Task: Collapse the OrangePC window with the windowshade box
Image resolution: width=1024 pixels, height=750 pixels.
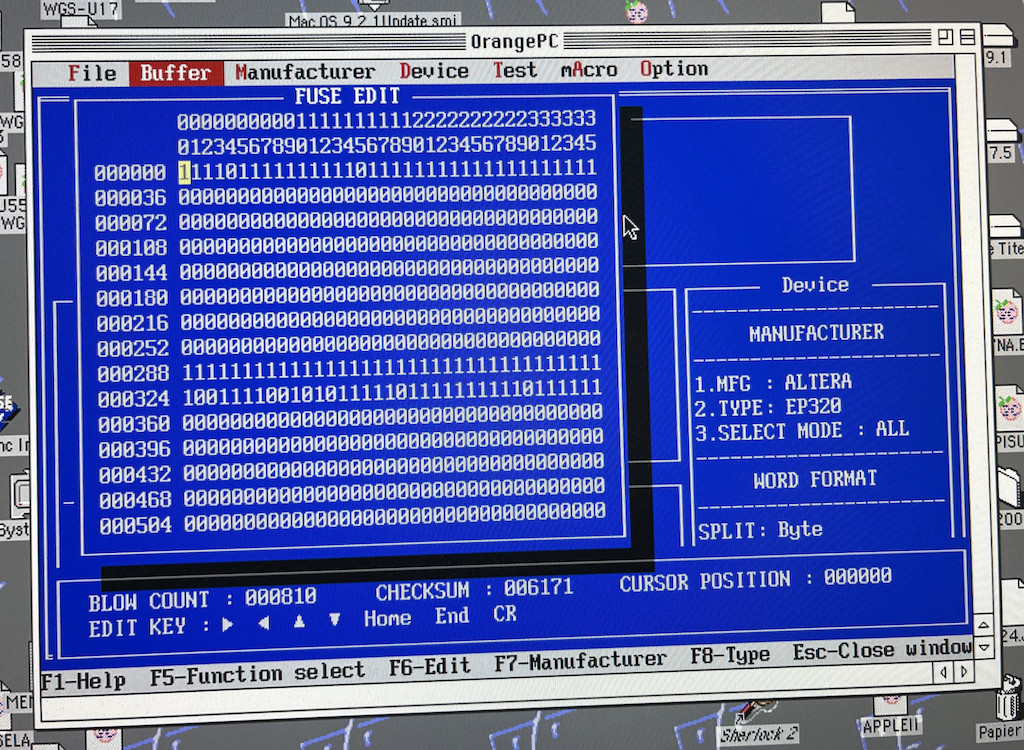Action: (x=968, y=37)
